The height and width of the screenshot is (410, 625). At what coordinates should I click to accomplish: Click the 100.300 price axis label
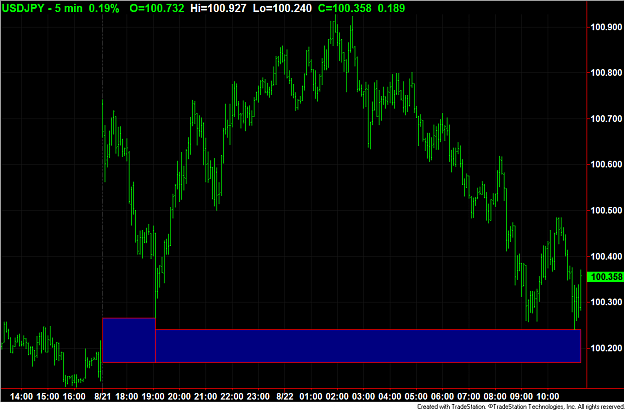pyautogui.click(x=606, y=302)
